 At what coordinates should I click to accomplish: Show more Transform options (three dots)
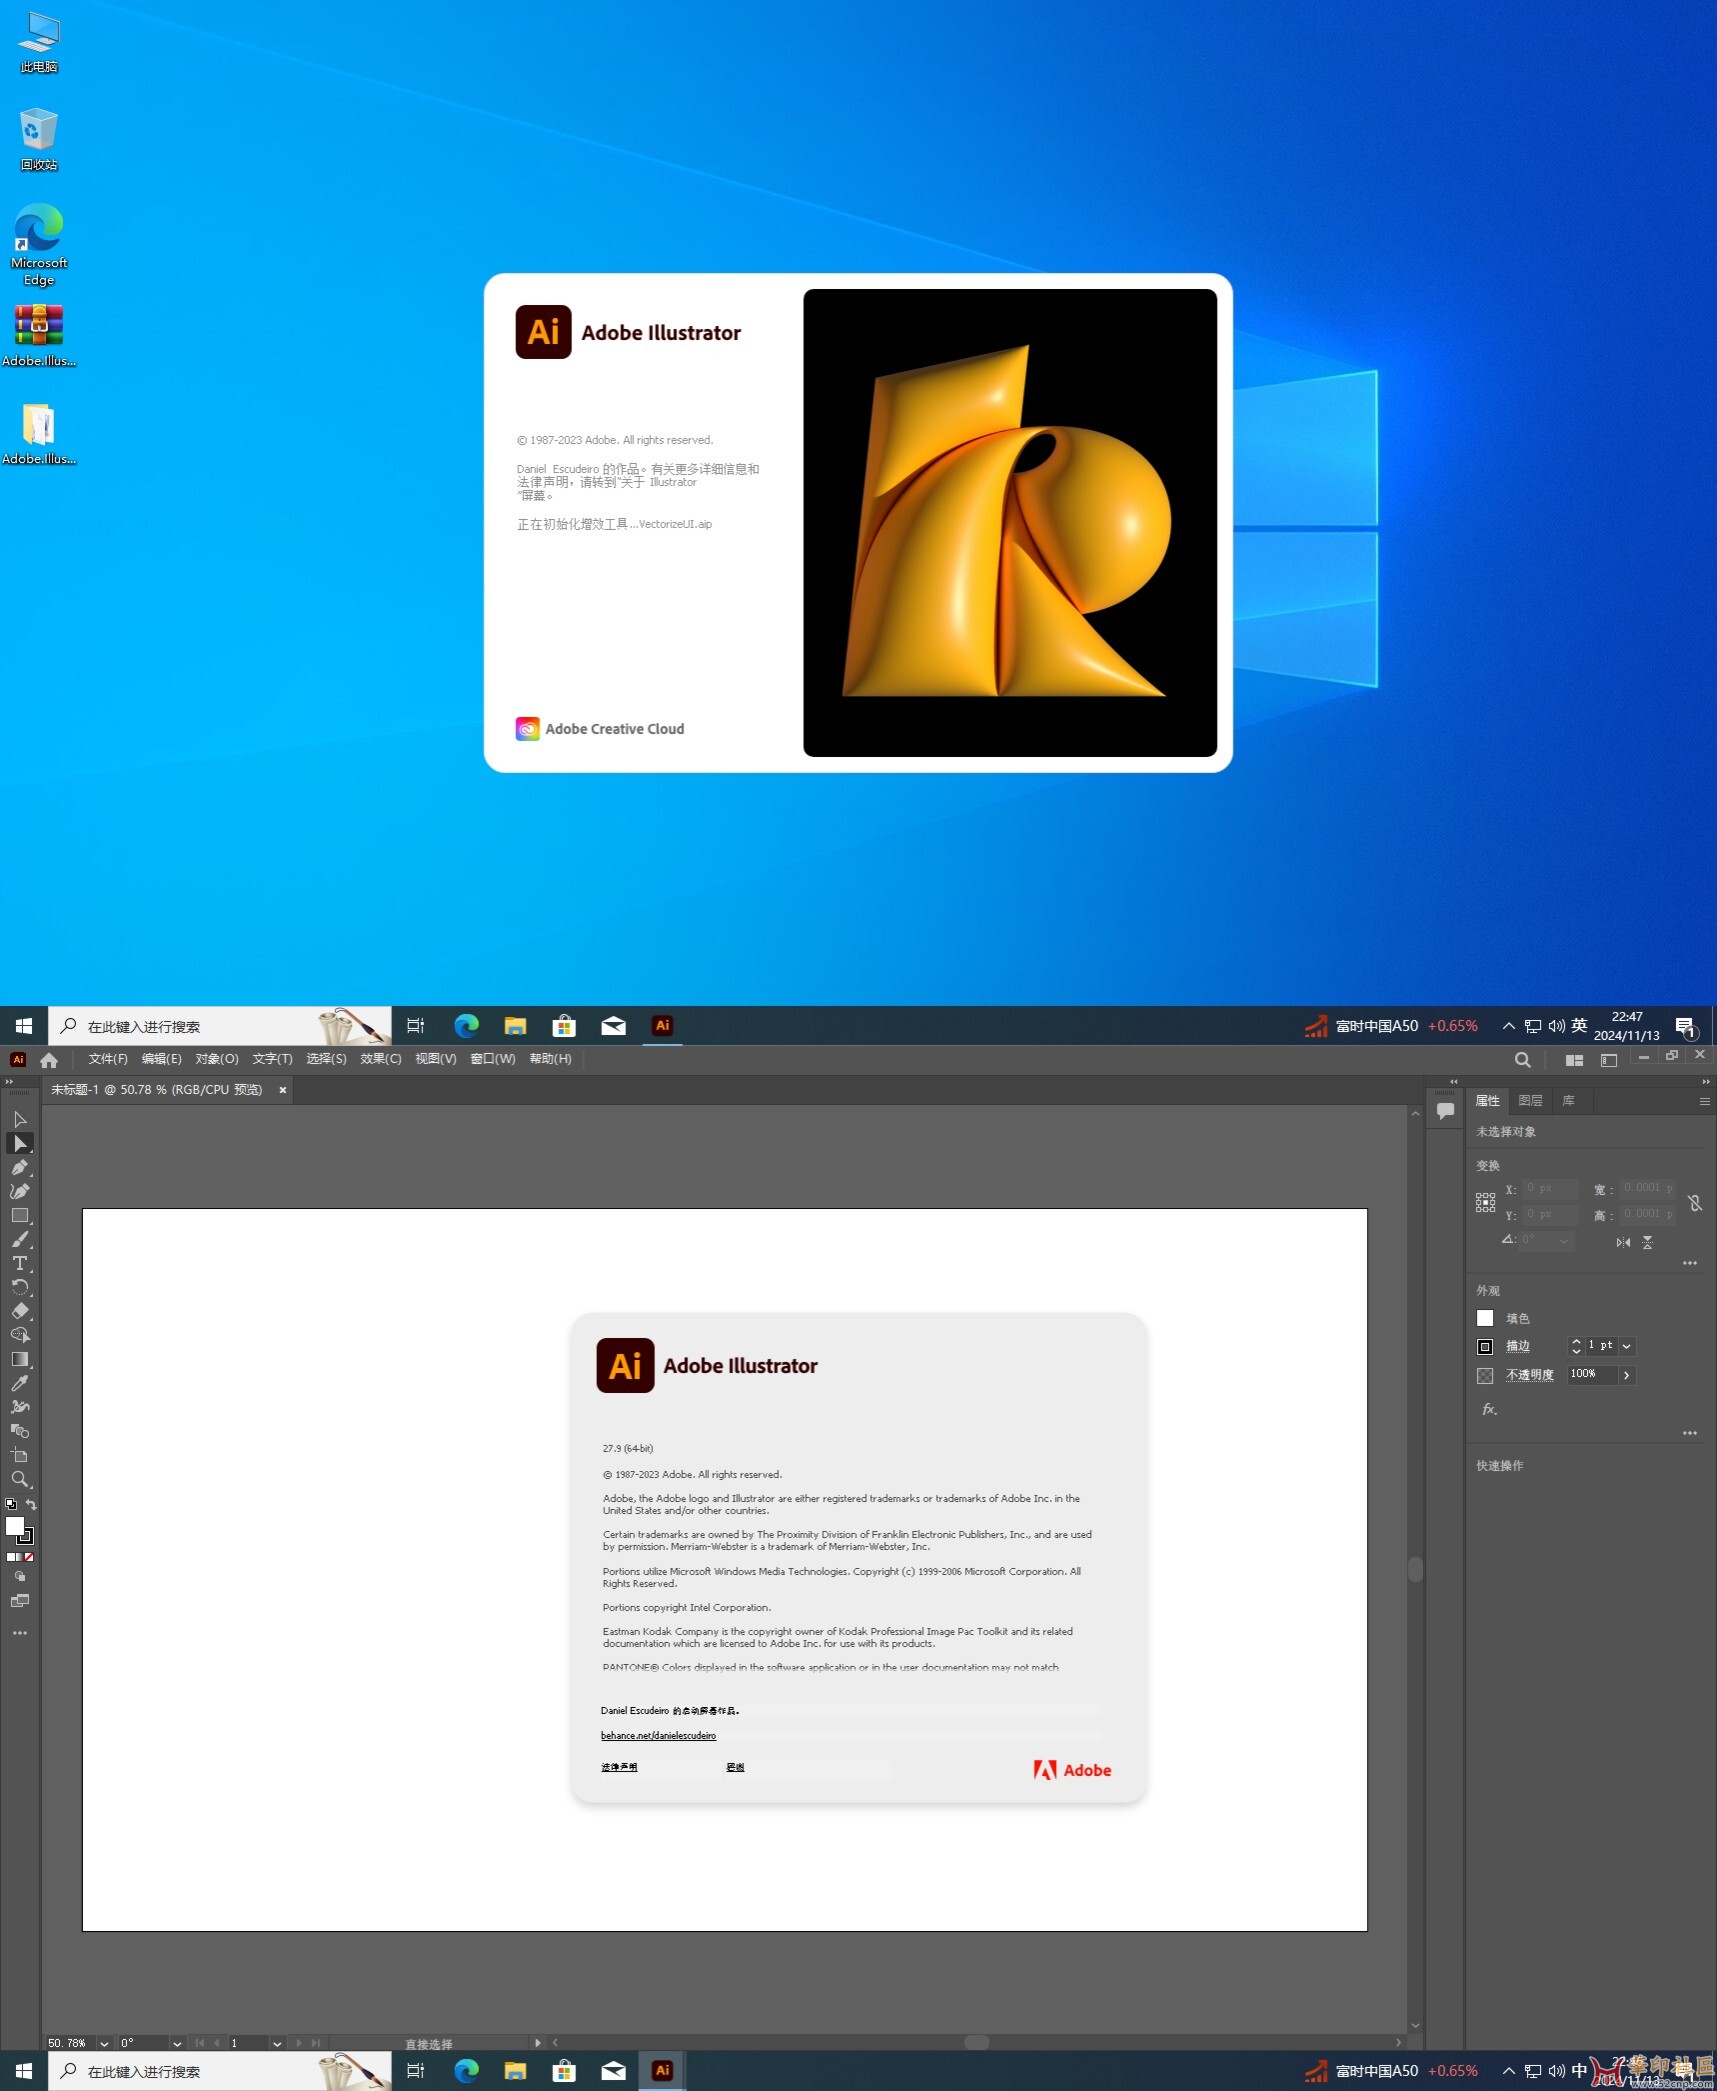point(1690,1263)
